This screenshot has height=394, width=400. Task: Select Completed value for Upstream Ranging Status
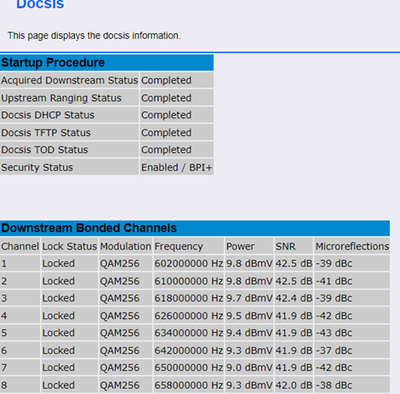177,98
